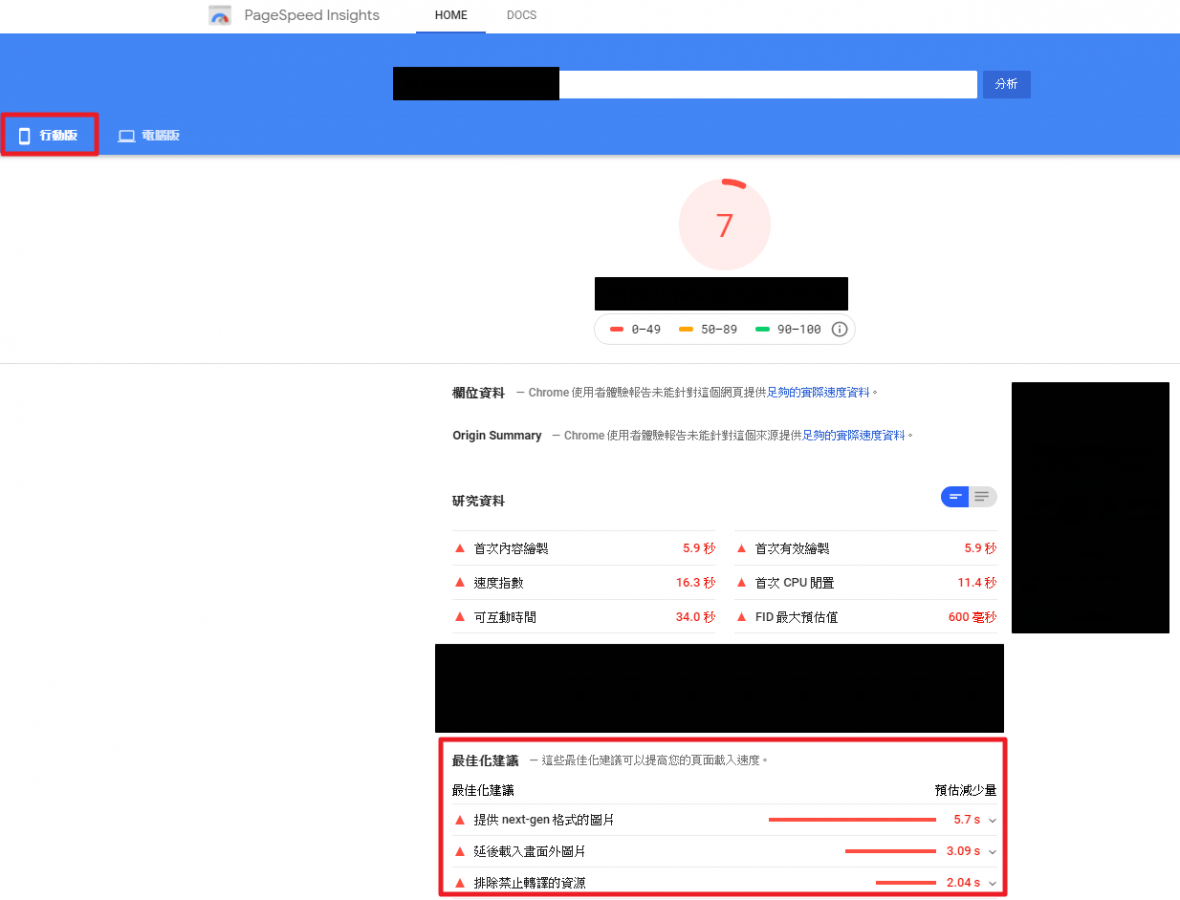The height and width of the screenshot is (900, 1180).
Task: Click the warning triangle beside 提供 next-gen 格式的圖片
Action: [x=460, y=819]
